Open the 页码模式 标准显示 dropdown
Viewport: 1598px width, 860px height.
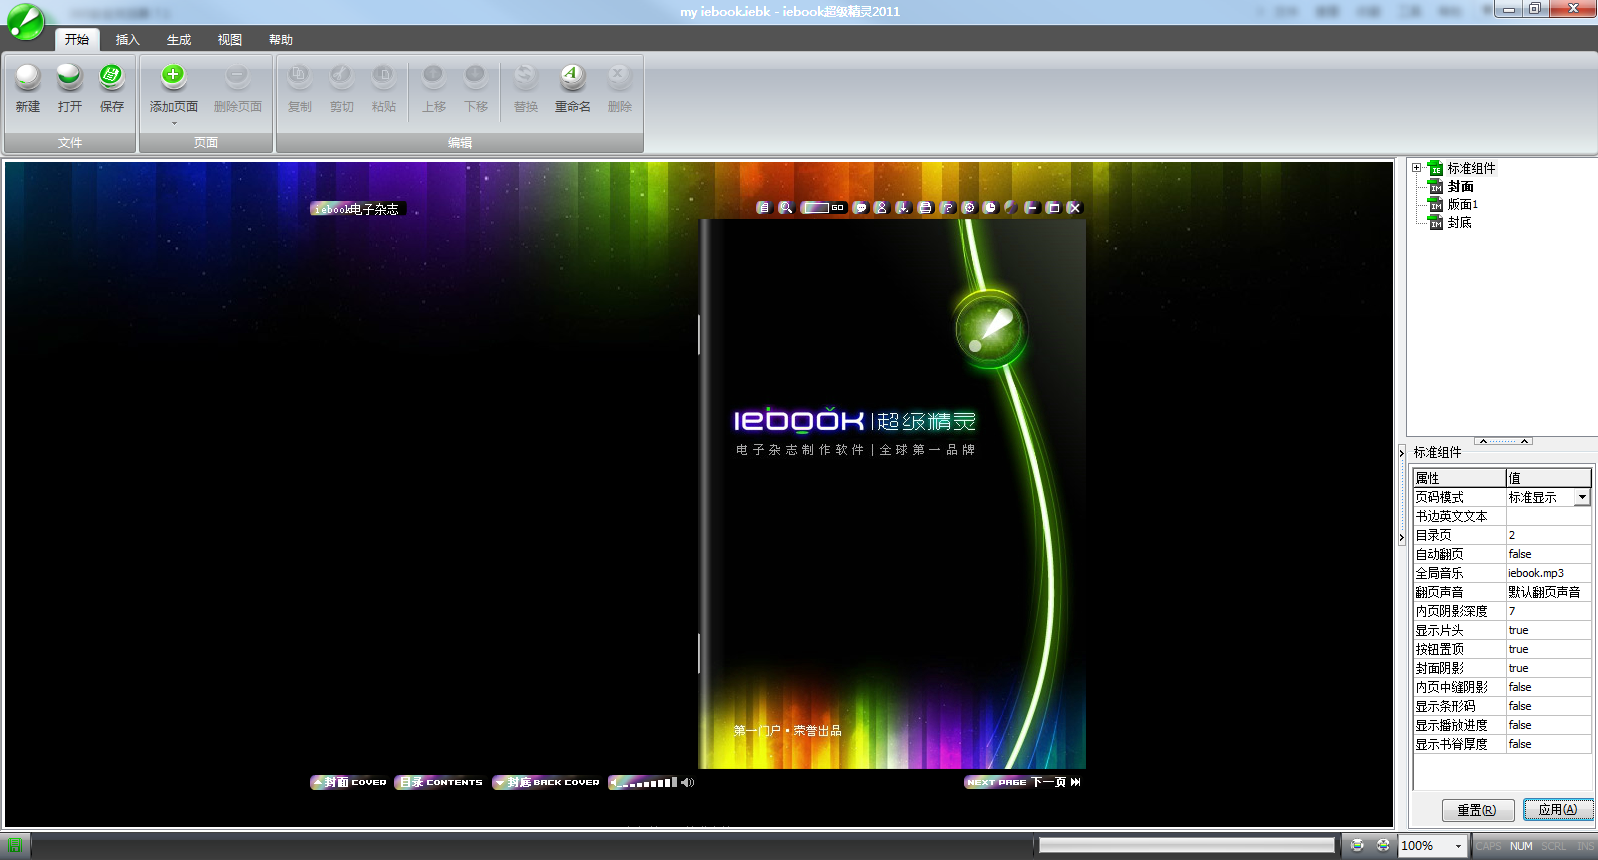(1582, 497)
